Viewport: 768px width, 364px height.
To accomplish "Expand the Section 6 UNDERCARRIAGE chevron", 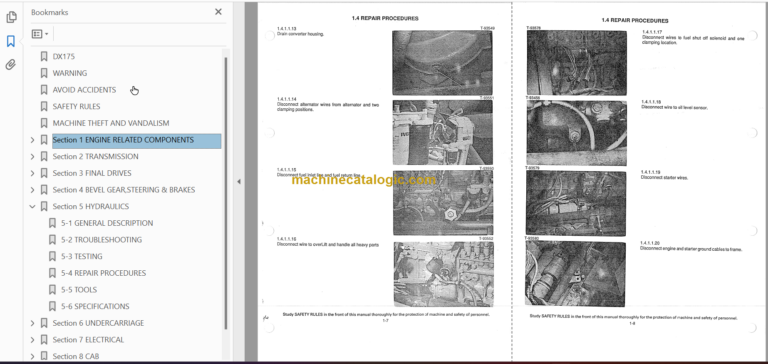I will 32,323.
